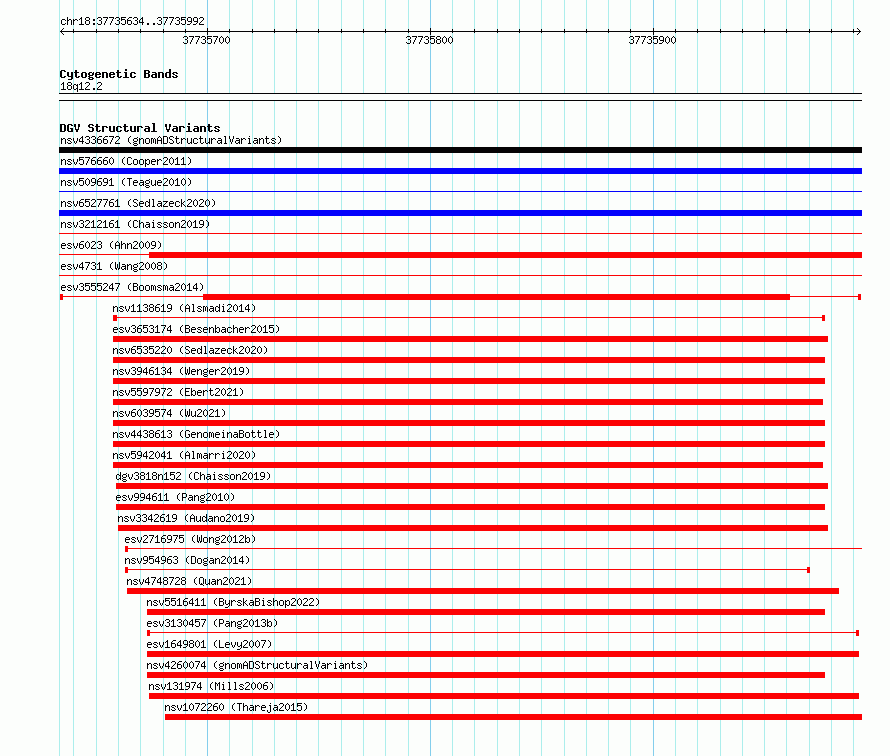Open variant esv1649801 (Levy2007)
This screenshot has width=890, height=756.
[x=209, y=644]
